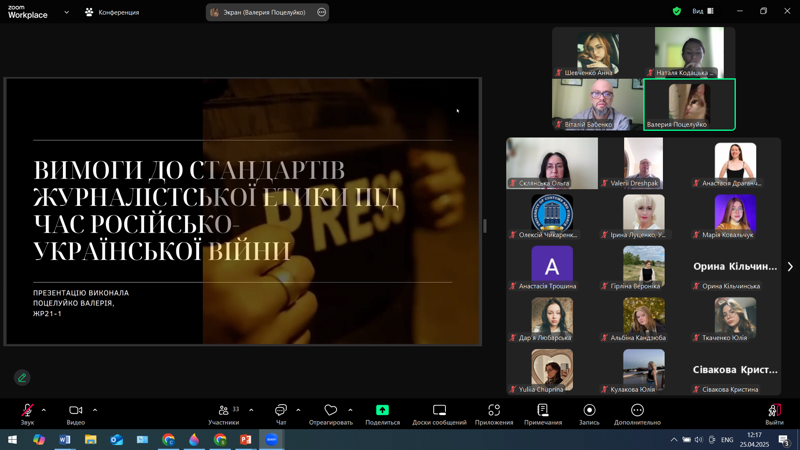Select Анастасія Трошина avatar tile
The width and height of the screenshot is (800, 450).
tap(552, 266)
